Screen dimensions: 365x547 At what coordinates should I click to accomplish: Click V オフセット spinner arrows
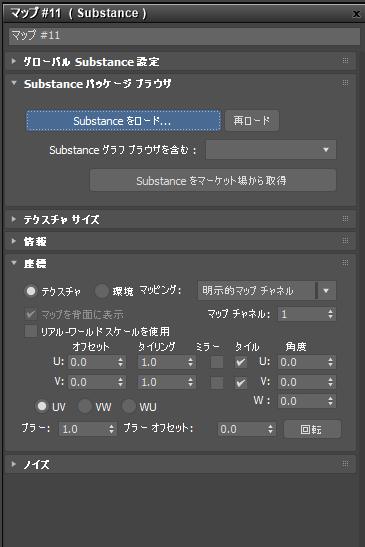point(121,382)
